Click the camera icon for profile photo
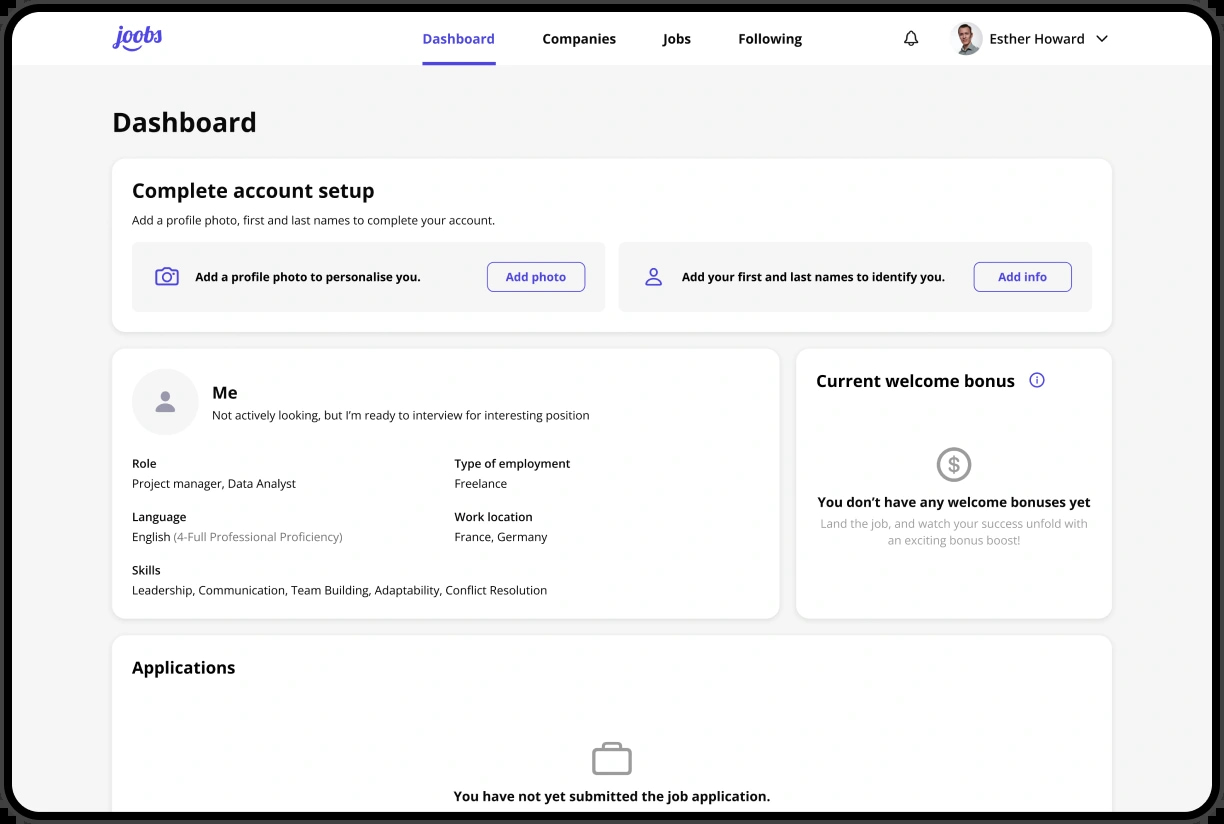The image size is (1224, 824). (x=167, y=277)
